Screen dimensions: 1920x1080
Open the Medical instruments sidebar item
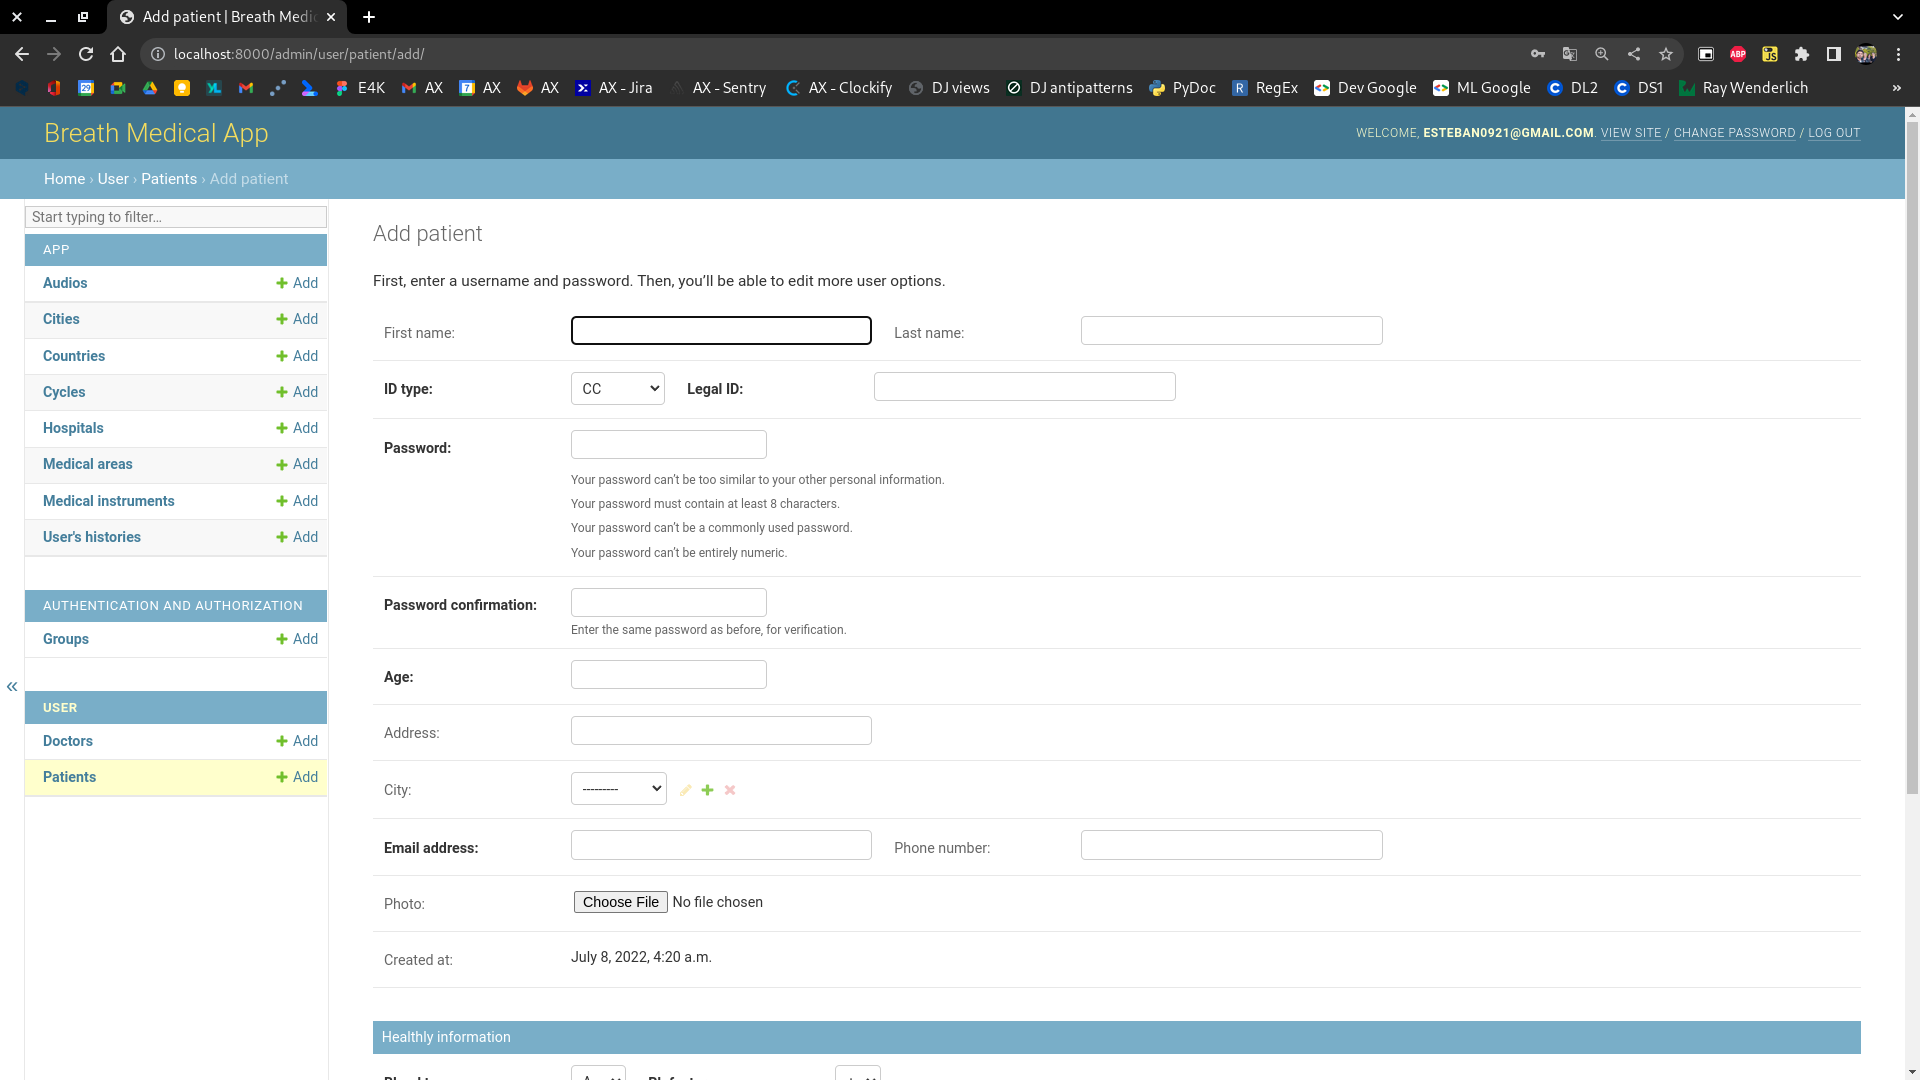[x=109, y=501]
